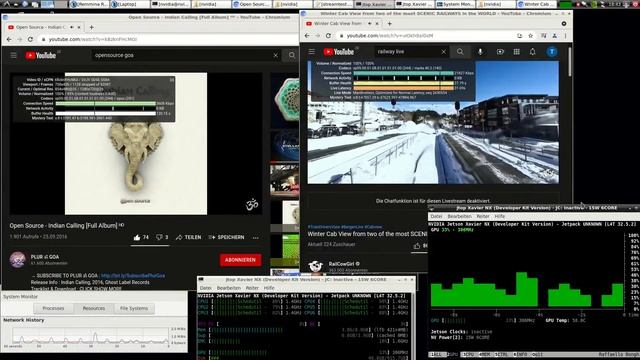Switch to Remmina taskbar entry
Image resolution: width=640 pixels, height=360 pixels.
(x=89, y=4)
